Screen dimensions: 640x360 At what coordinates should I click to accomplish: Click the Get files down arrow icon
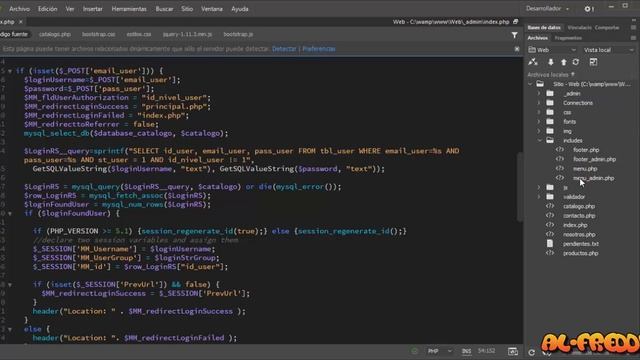[x=551, y=62]
